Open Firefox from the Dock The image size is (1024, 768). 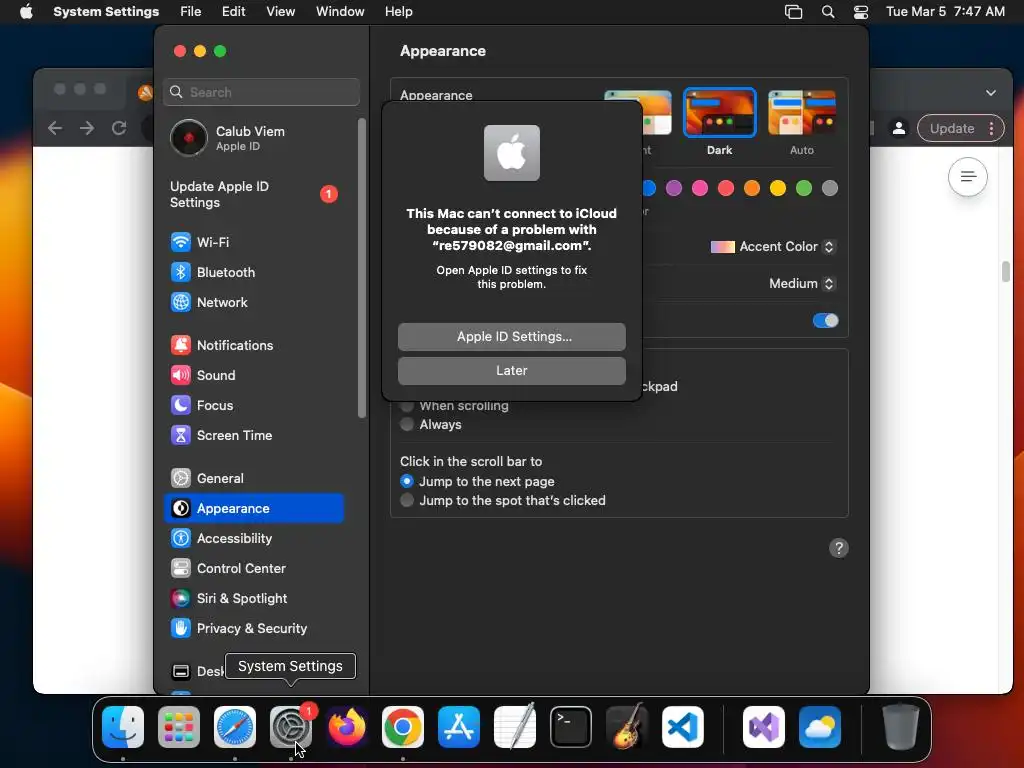click(x=347, y=727)
